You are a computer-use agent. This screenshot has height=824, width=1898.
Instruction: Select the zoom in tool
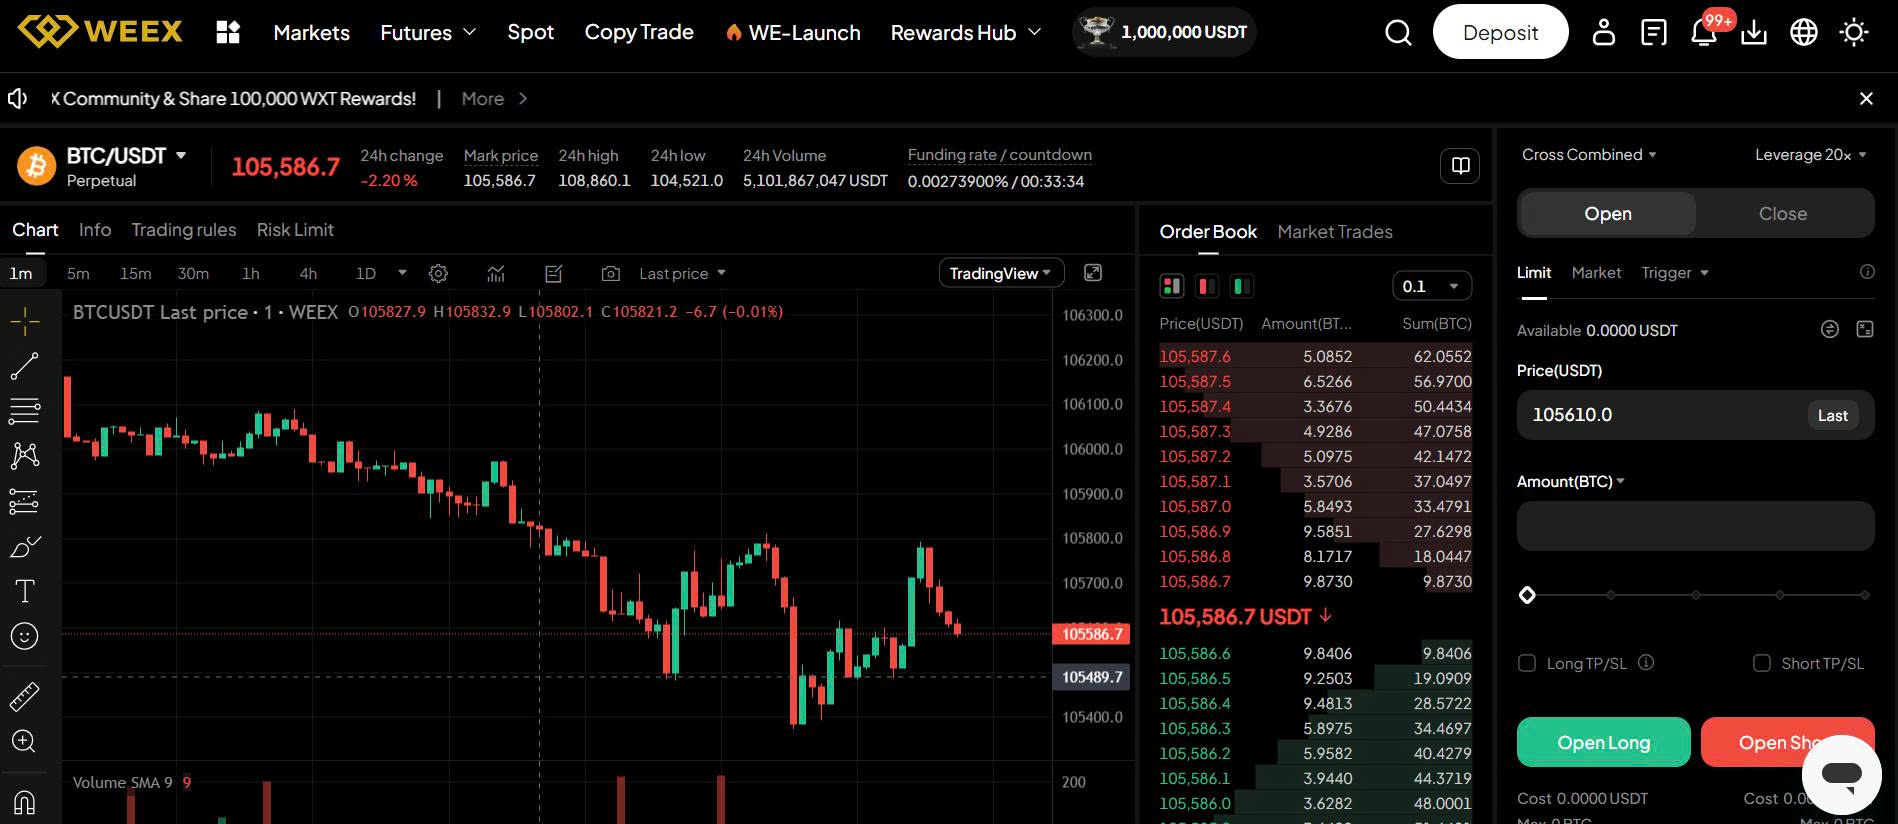pos(25,741)
